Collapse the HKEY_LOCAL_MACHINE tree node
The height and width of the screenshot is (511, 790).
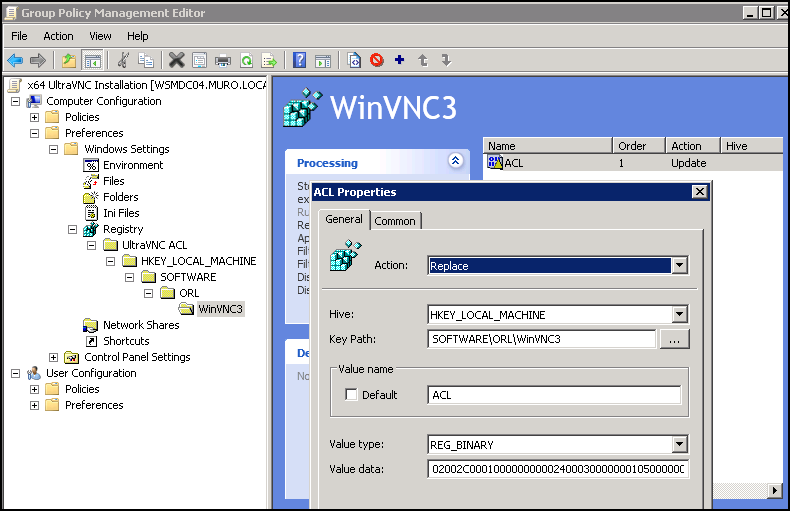point(110,261)
